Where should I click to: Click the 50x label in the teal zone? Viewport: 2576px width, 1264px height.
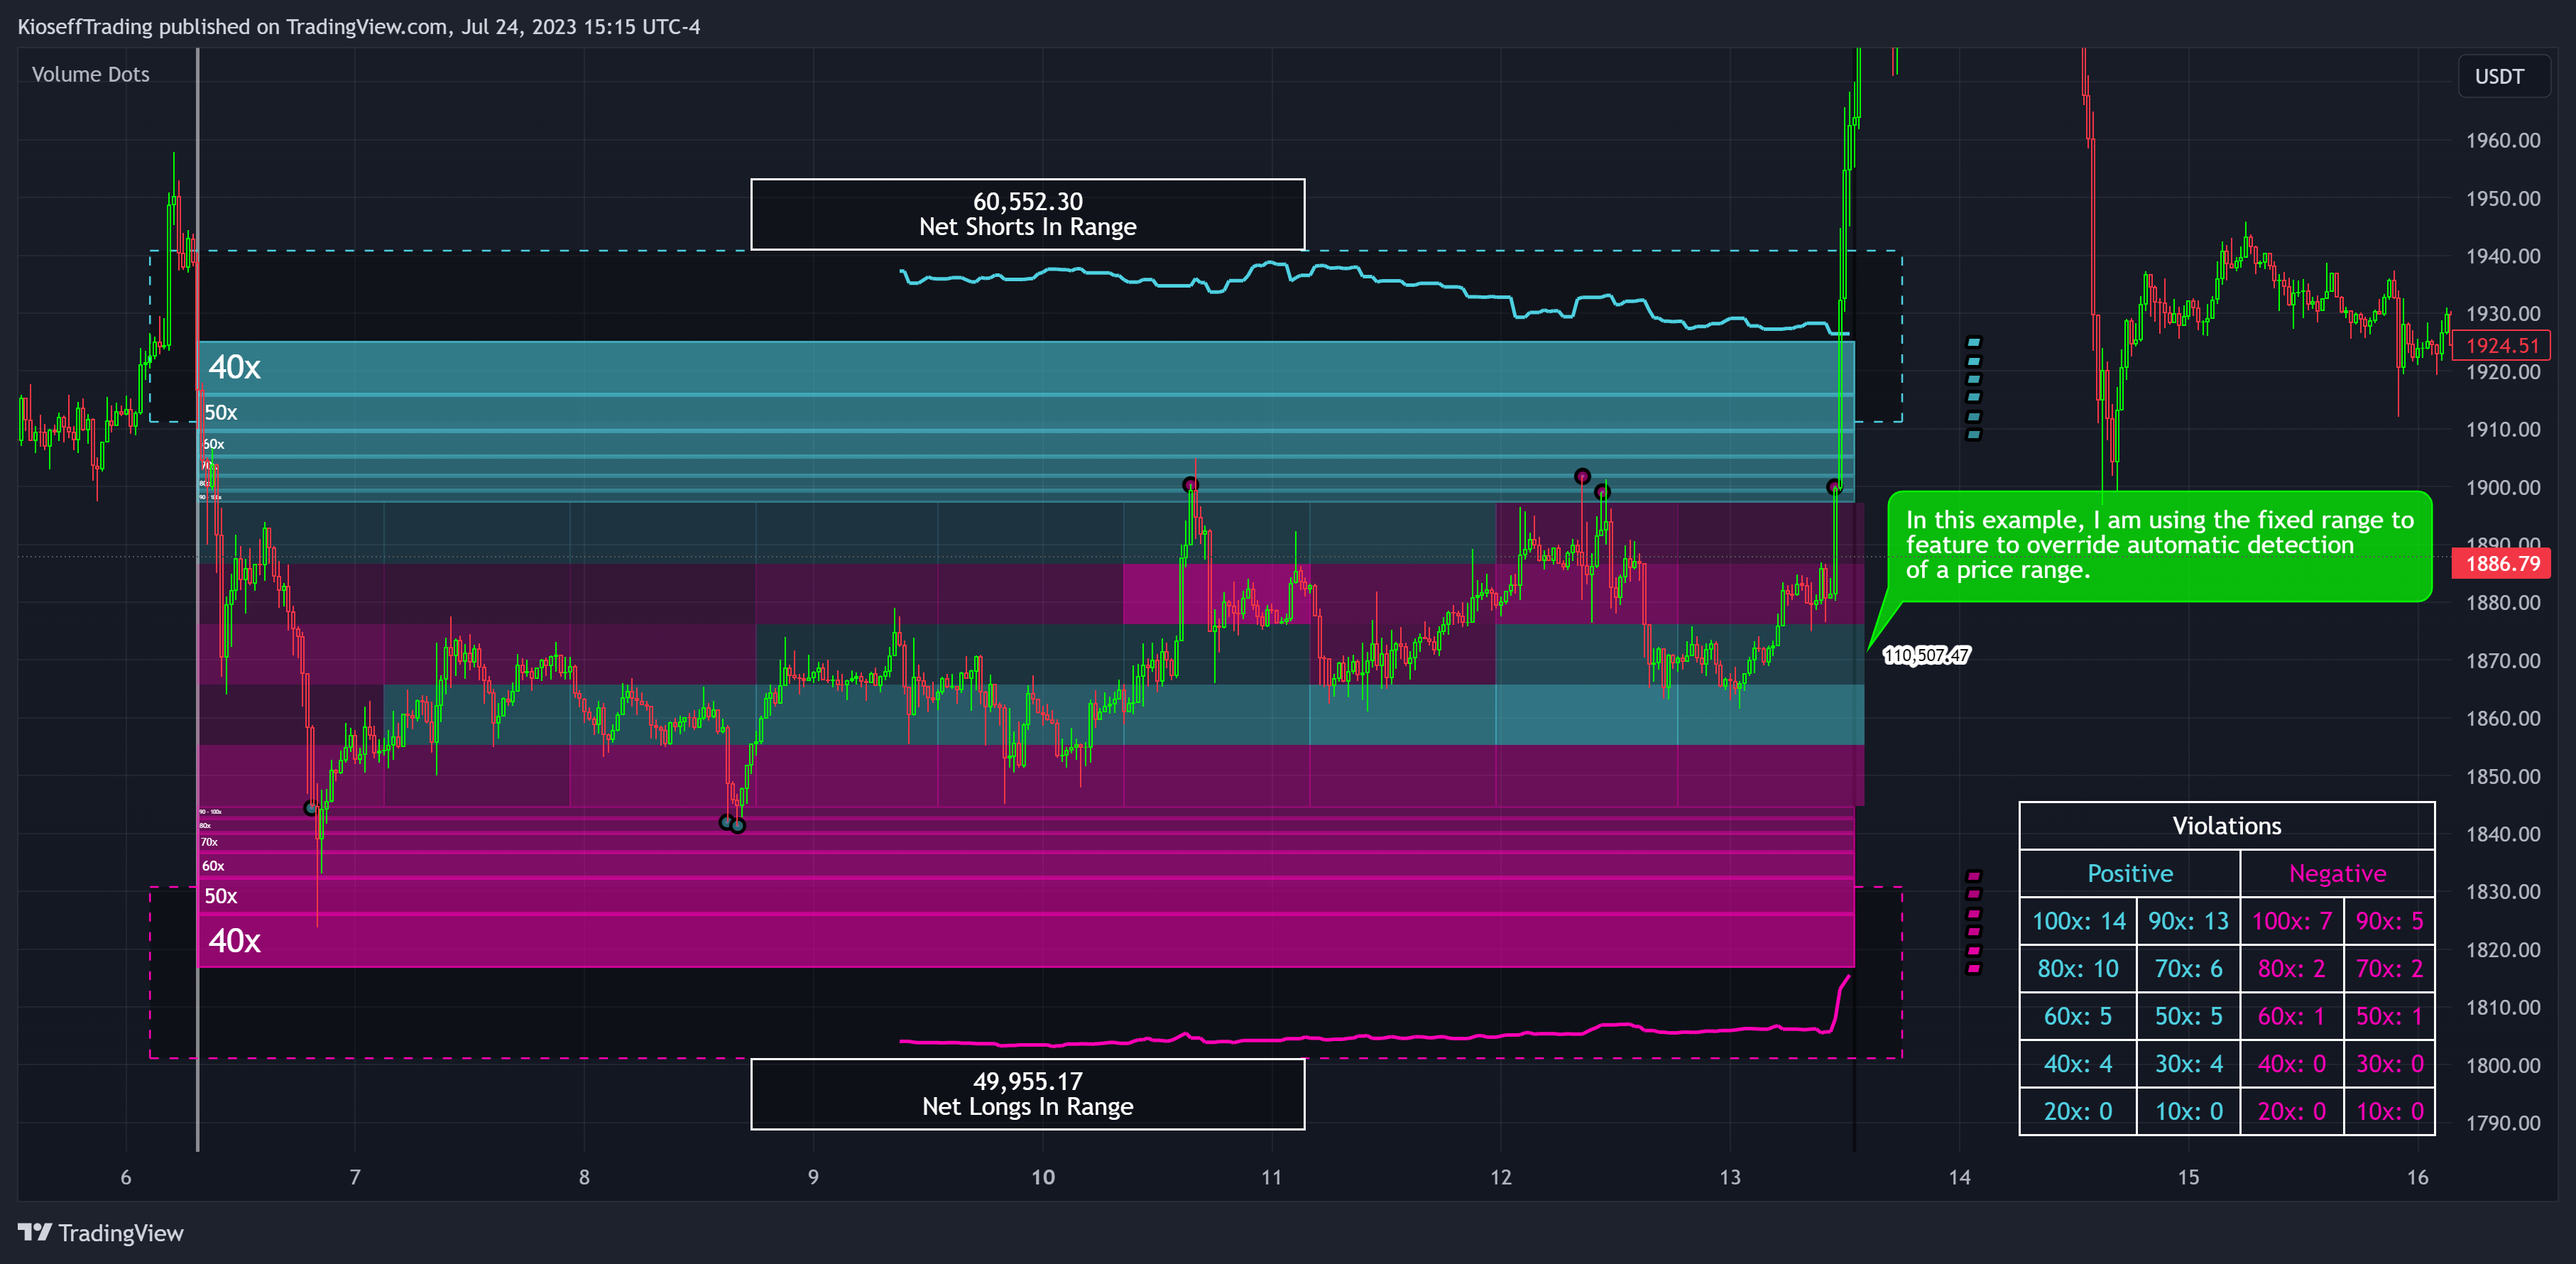pos(221,412)
